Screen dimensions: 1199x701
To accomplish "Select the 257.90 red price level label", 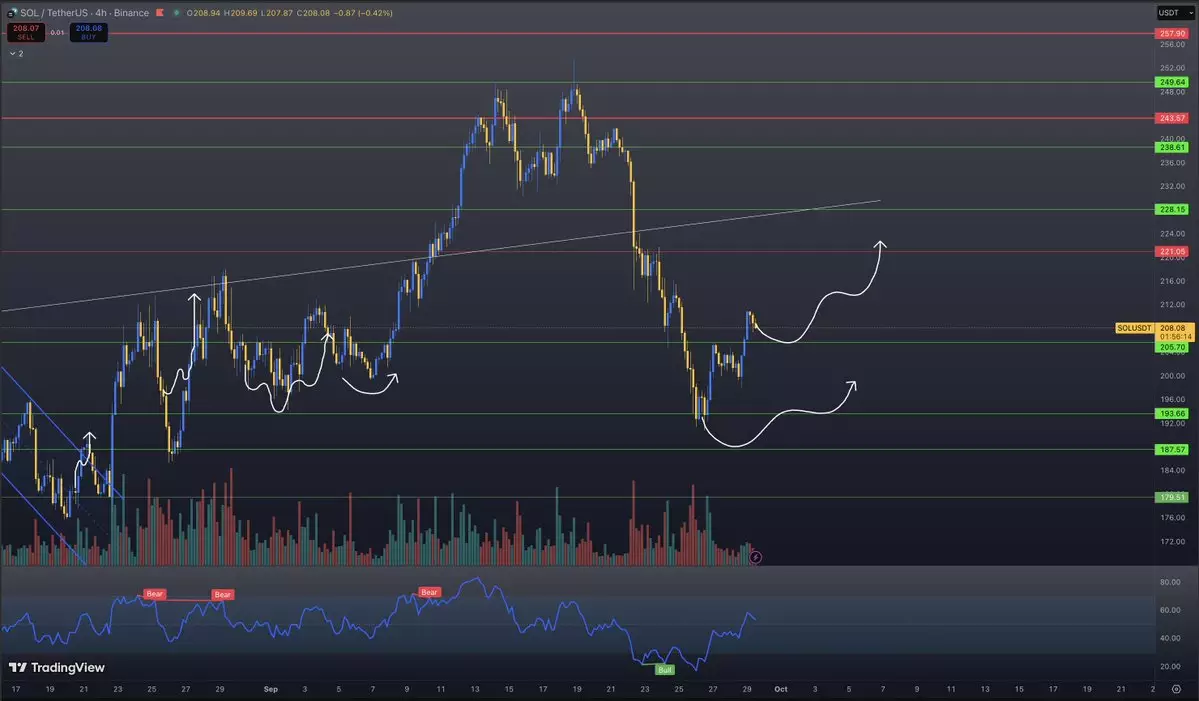I will (x=1172, y=33).
